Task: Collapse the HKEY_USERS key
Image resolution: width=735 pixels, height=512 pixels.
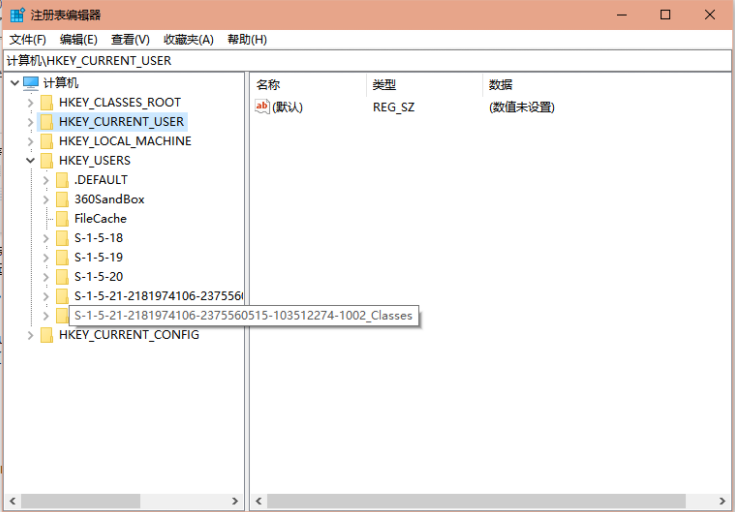Action: point(30,161)
